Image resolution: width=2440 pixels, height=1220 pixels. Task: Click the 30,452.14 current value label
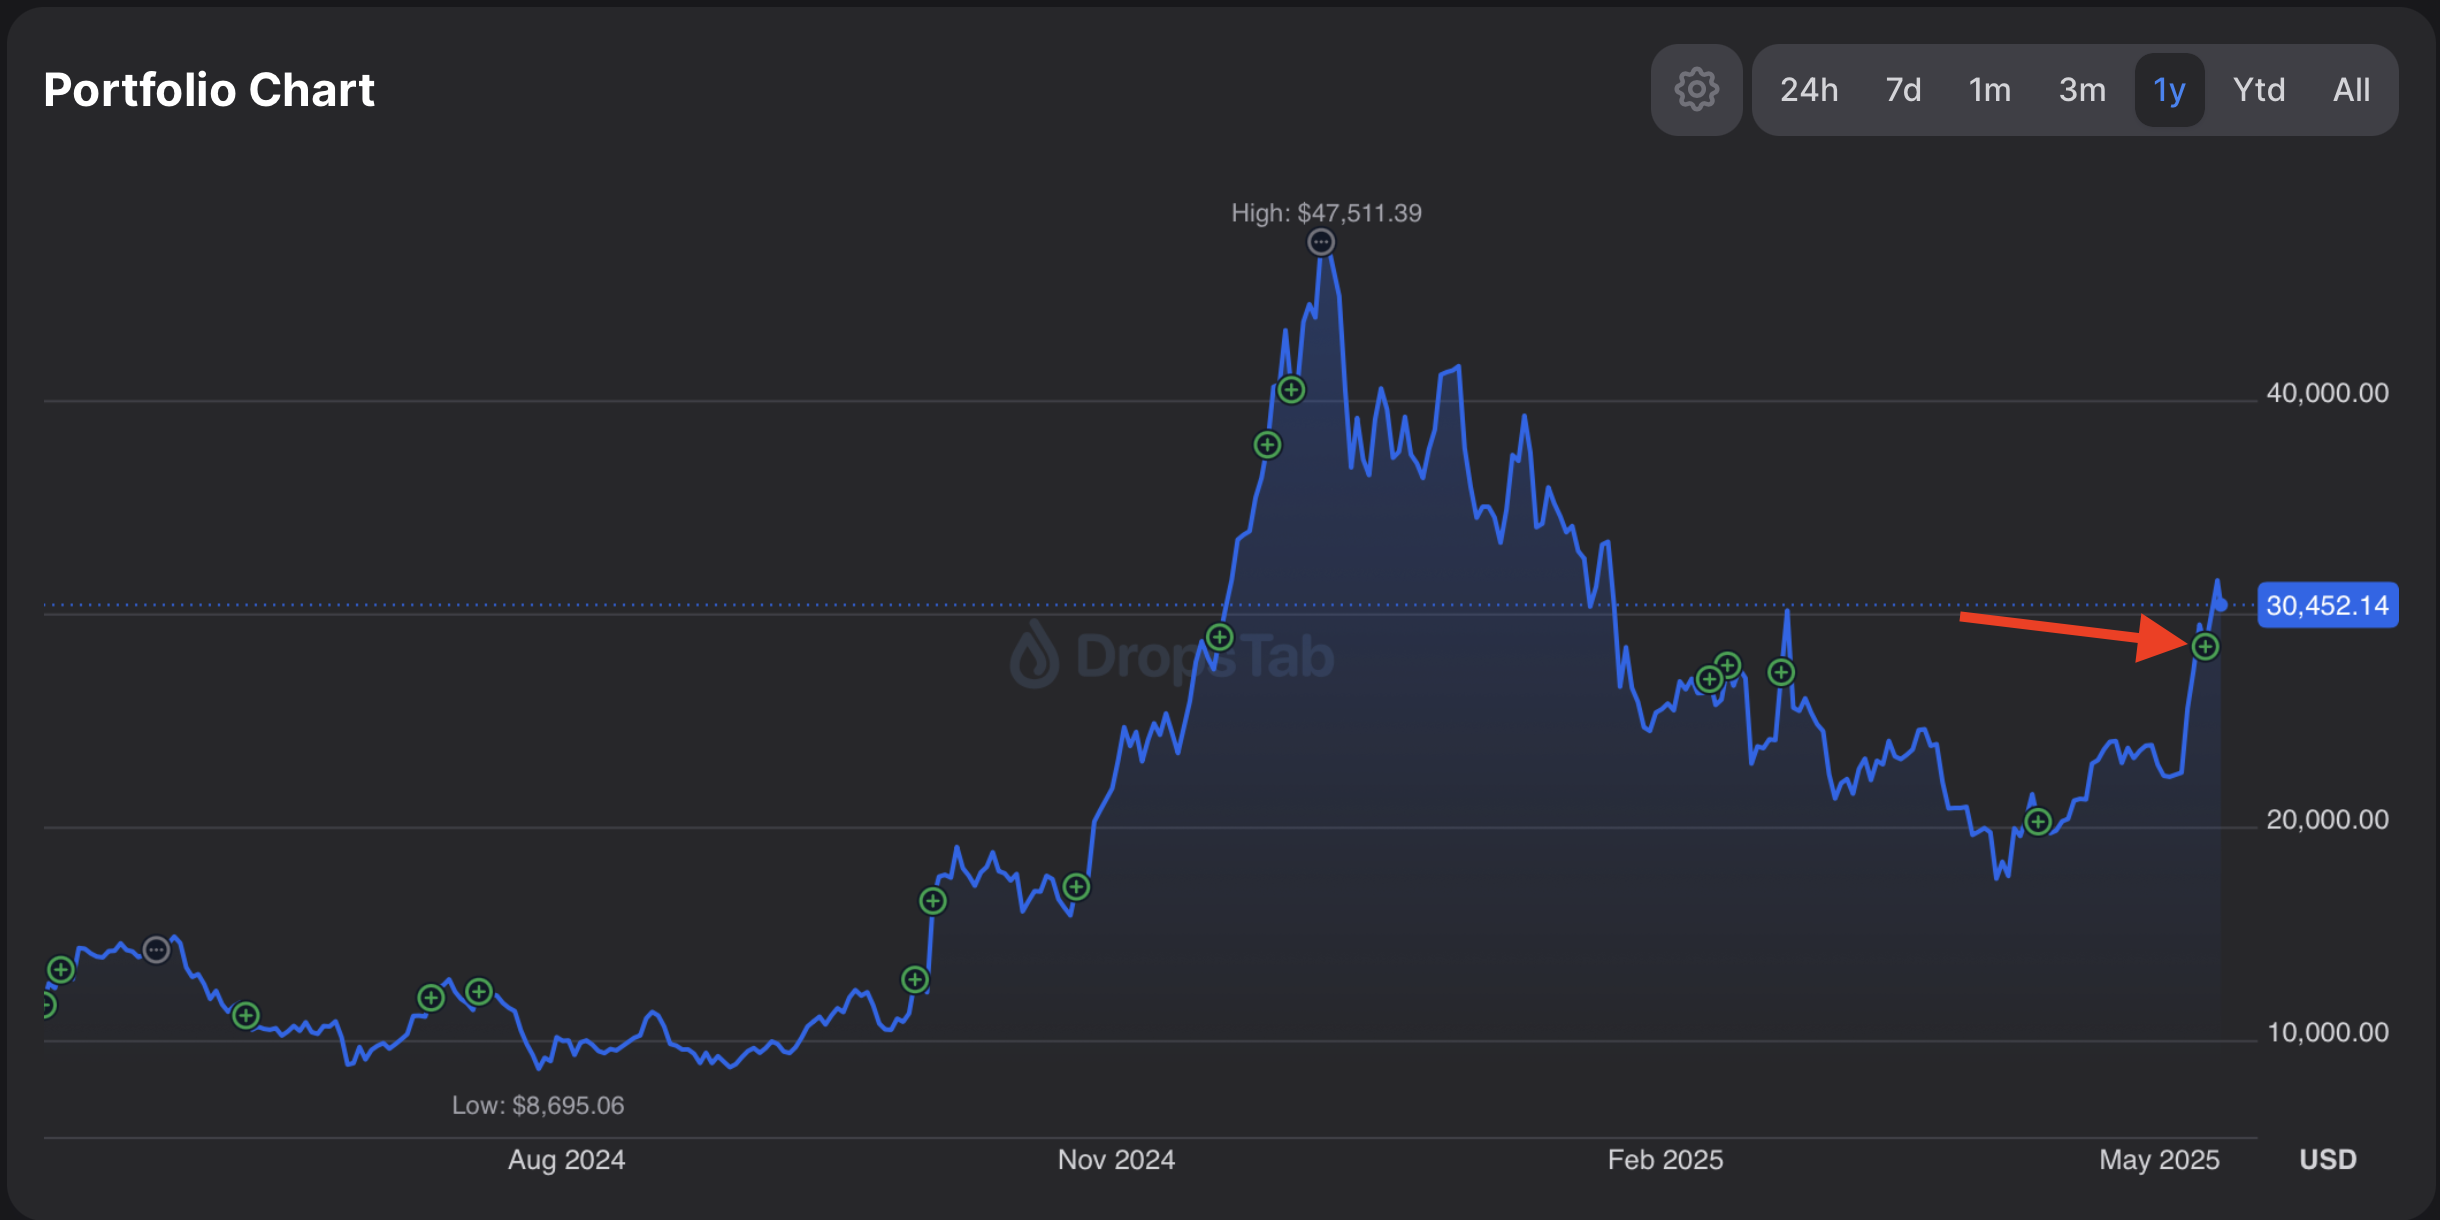point(2327,605)
